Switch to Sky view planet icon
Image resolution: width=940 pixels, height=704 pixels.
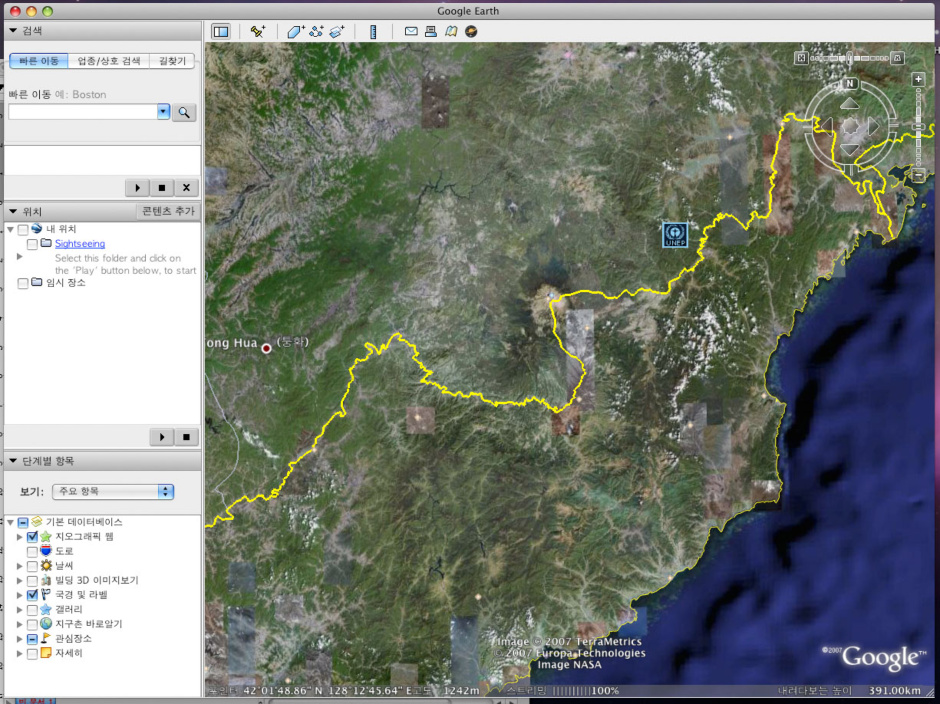click(x=471, y=31)
